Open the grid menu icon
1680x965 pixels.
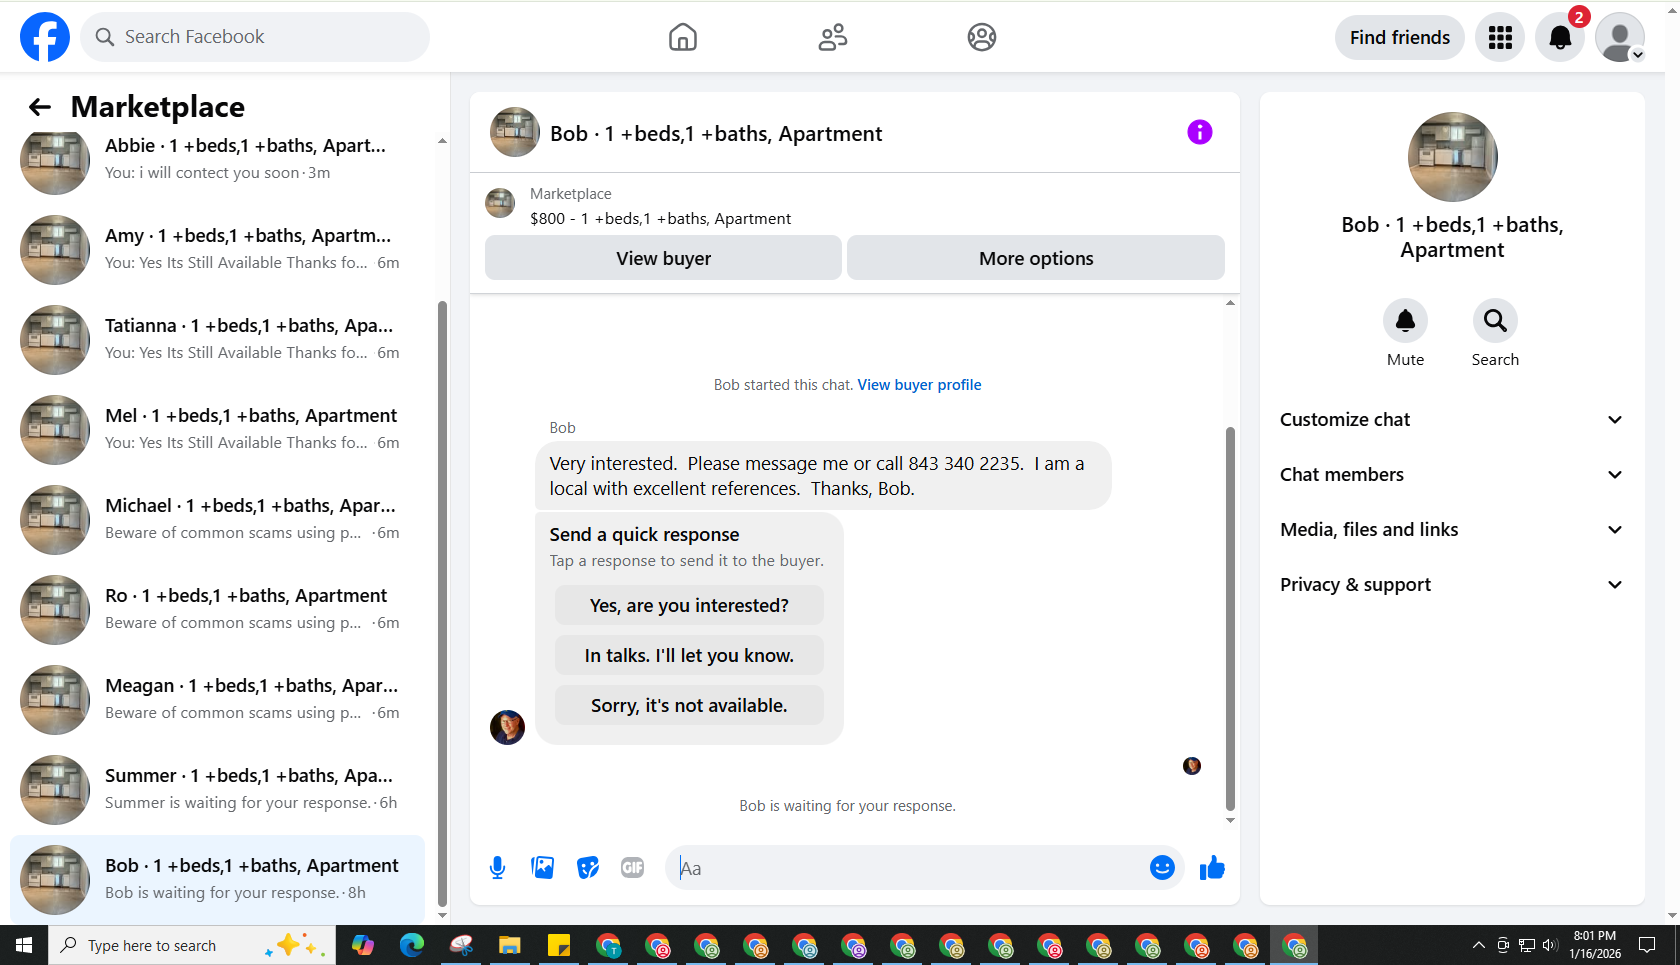tap(1500, 37)
